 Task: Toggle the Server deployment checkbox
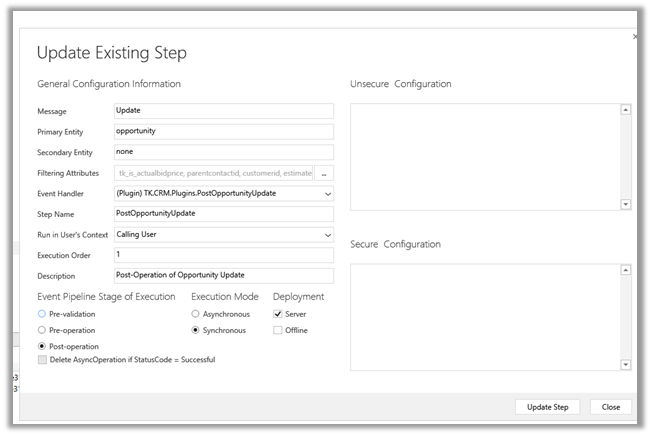(x=278, y=314)
